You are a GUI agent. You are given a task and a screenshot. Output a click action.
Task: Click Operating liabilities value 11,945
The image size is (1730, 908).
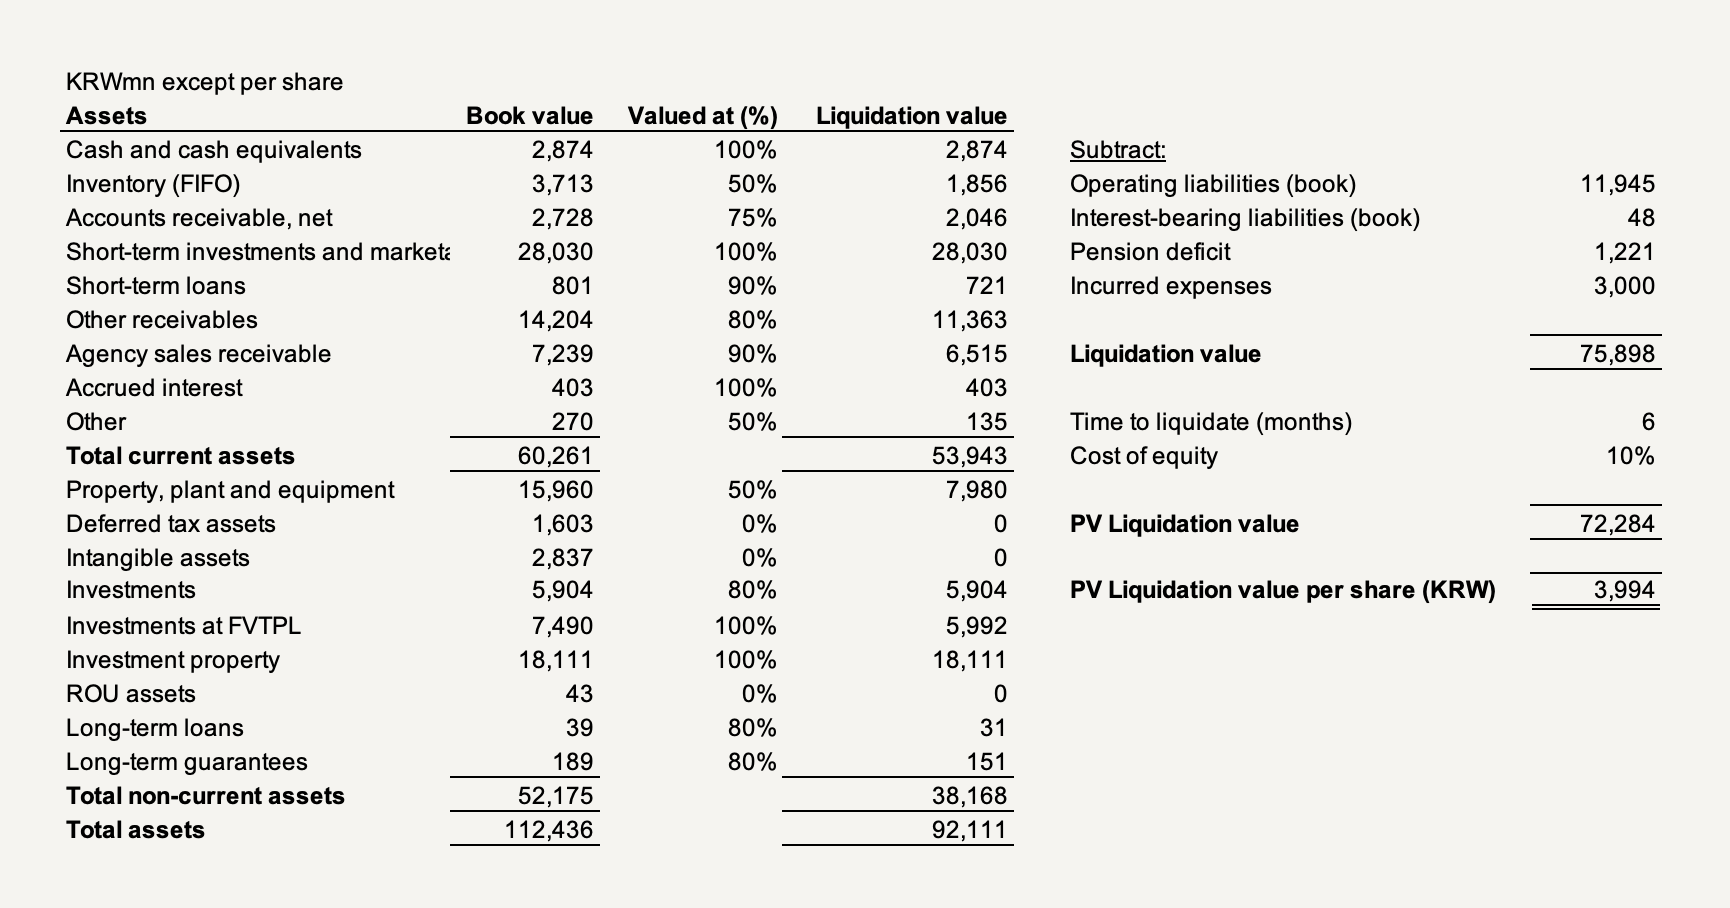point(1618,184)
